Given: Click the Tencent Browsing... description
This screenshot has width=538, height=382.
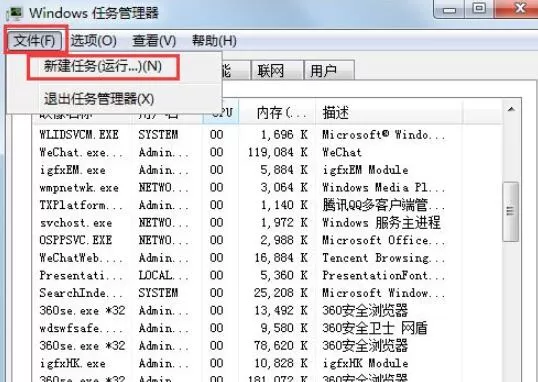Looking at the screenshot, I should tap(384, 258).
